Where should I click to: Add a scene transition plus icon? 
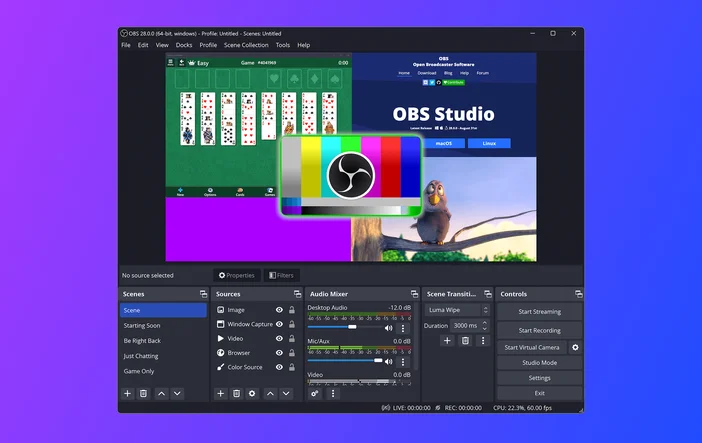pos(447,340)
